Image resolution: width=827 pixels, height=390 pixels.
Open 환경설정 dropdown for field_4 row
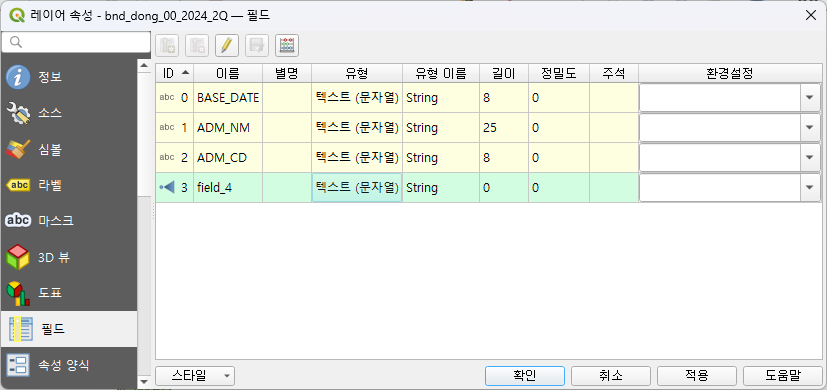pos(810,187)
